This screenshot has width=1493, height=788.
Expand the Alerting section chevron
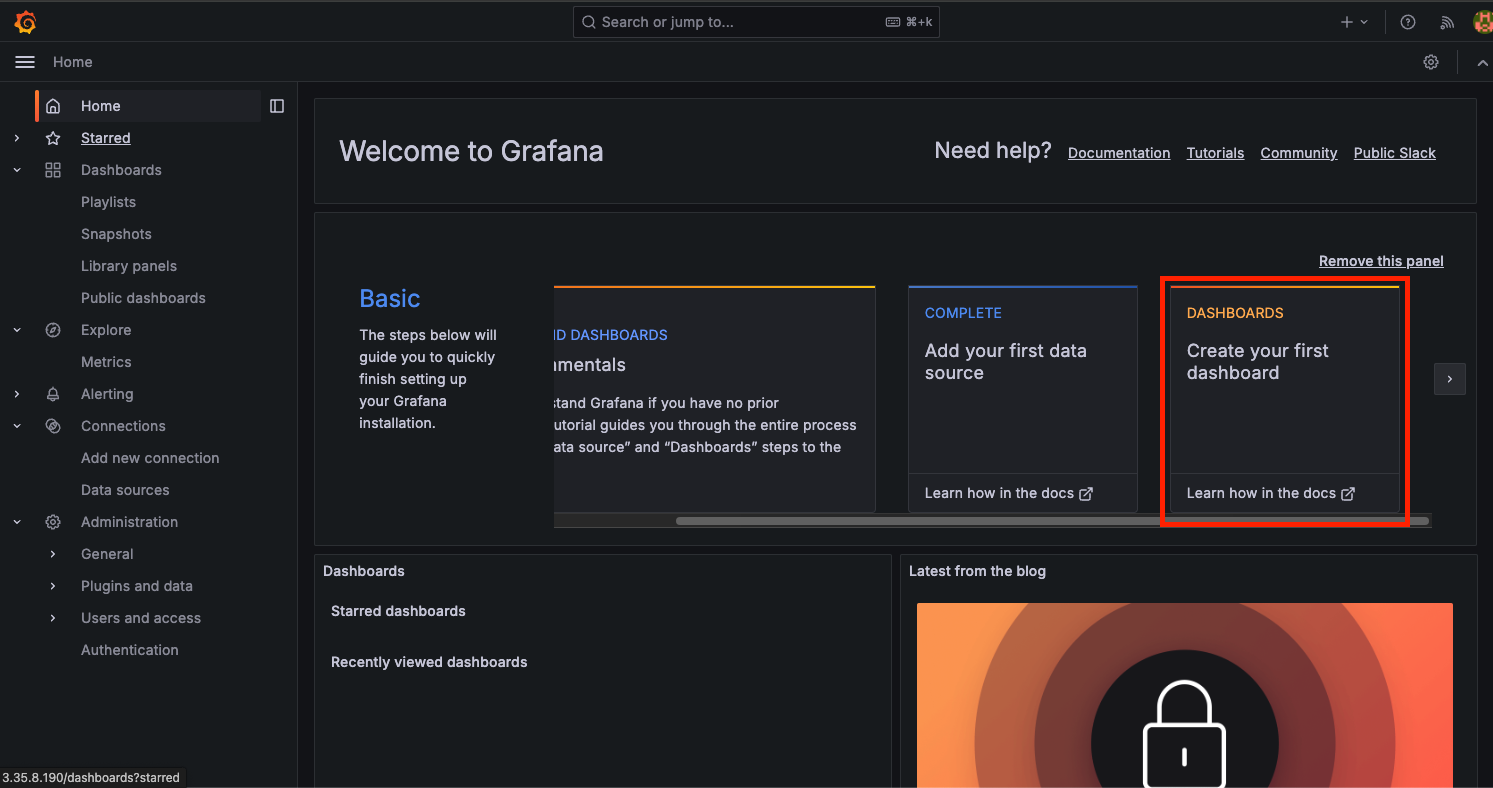coord(17,394)
